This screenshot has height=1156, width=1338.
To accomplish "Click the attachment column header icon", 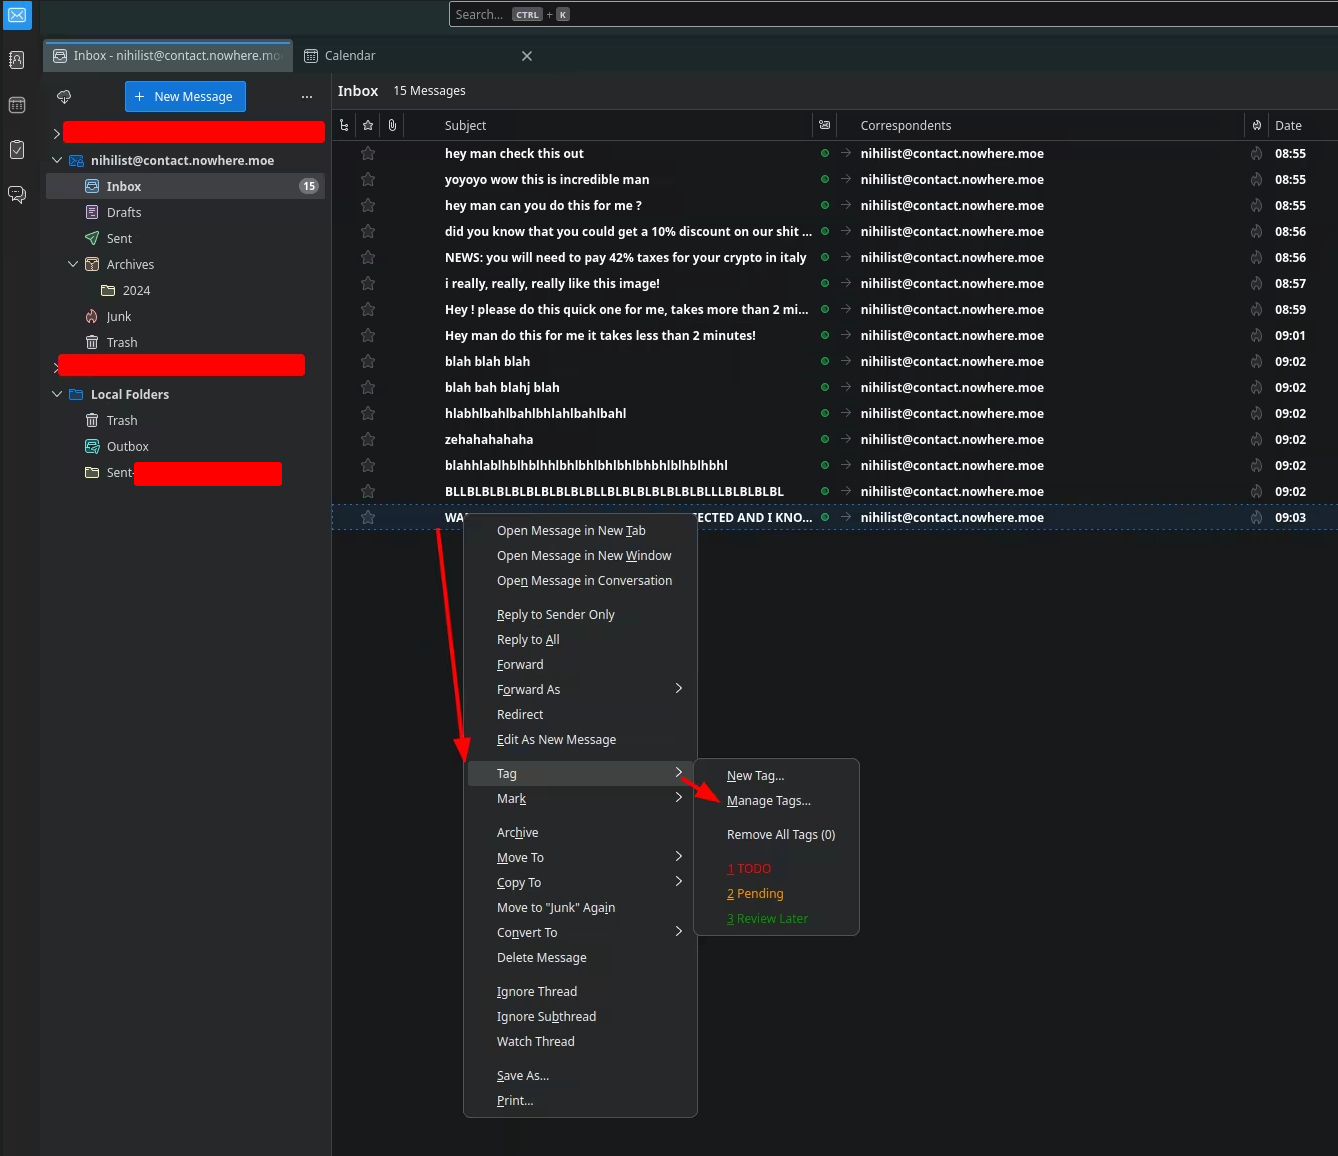I will pyautogui.click(x=392, y=125).
